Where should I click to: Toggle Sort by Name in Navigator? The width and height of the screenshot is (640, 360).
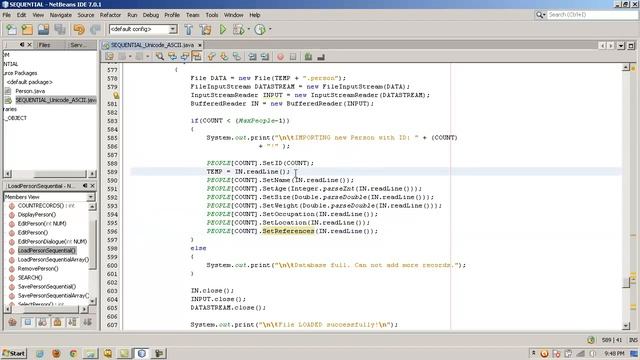72,322
